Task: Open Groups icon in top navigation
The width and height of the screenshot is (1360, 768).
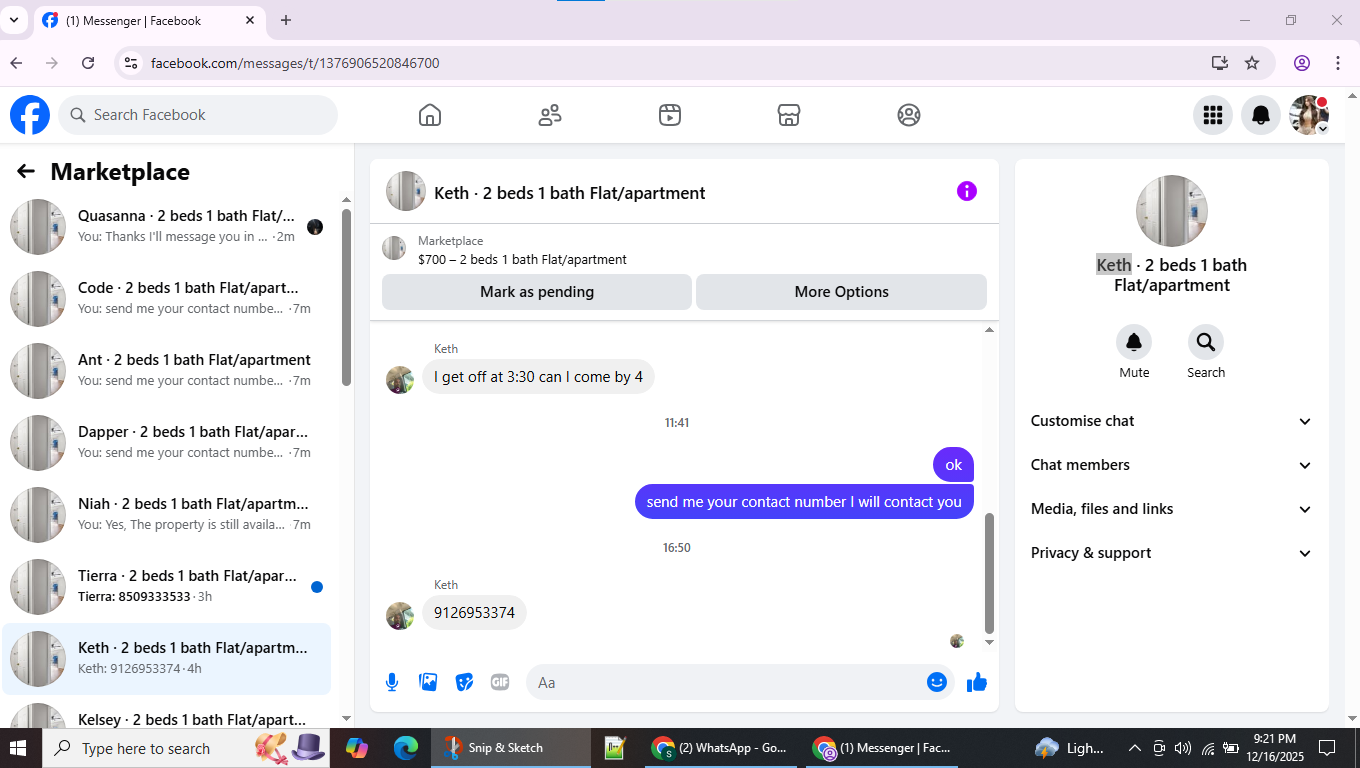Action: (x=909, y=115)
